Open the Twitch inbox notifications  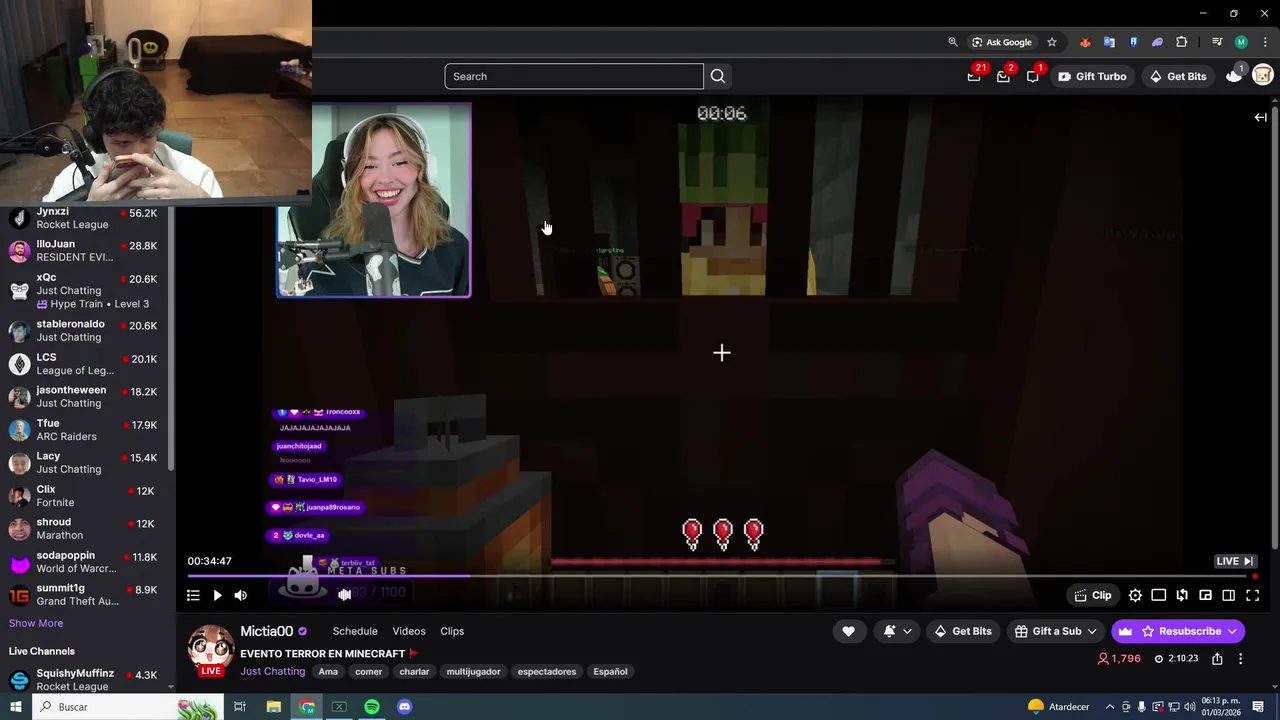[x=1003, y=76]
